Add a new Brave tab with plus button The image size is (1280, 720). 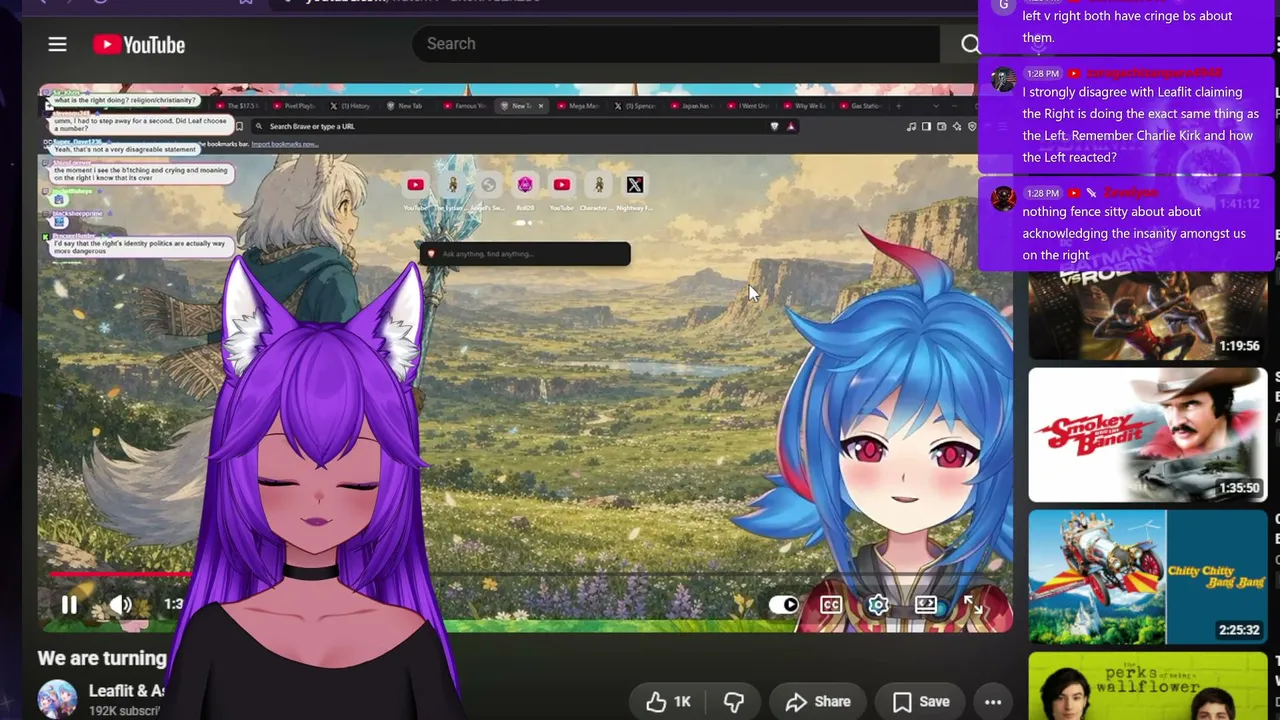point(898,106)
